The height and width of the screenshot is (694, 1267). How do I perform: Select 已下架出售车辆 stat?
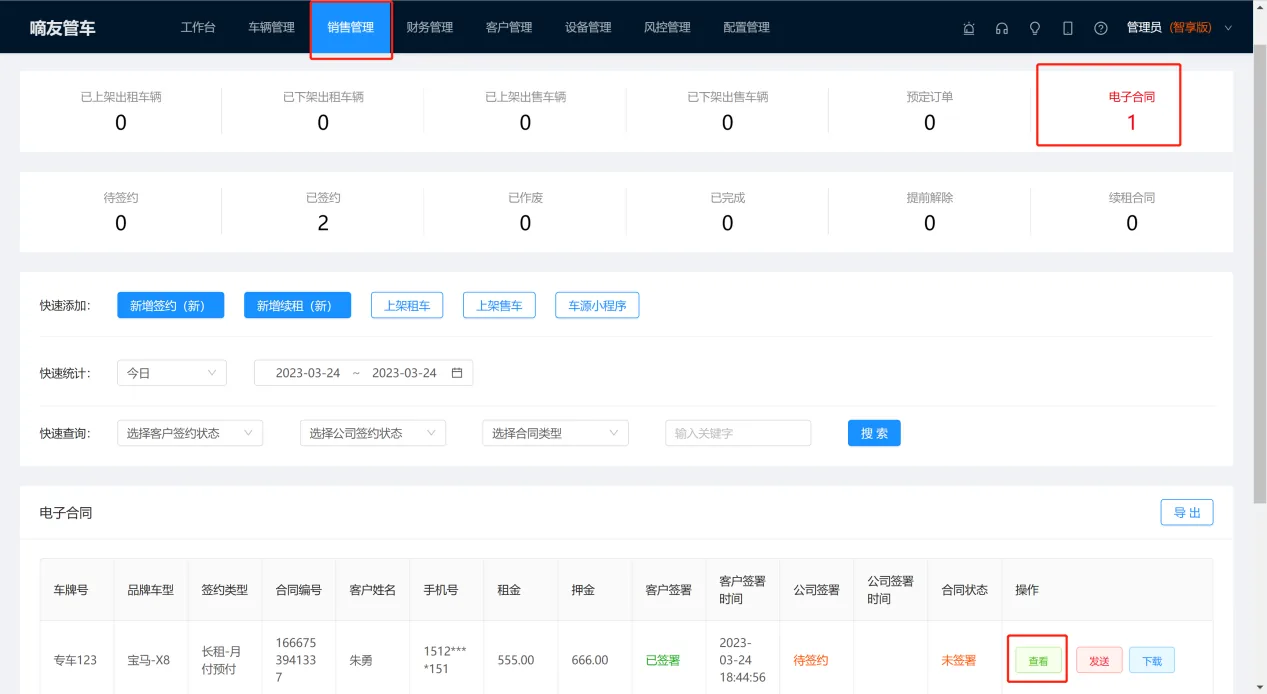coord(727,111)
